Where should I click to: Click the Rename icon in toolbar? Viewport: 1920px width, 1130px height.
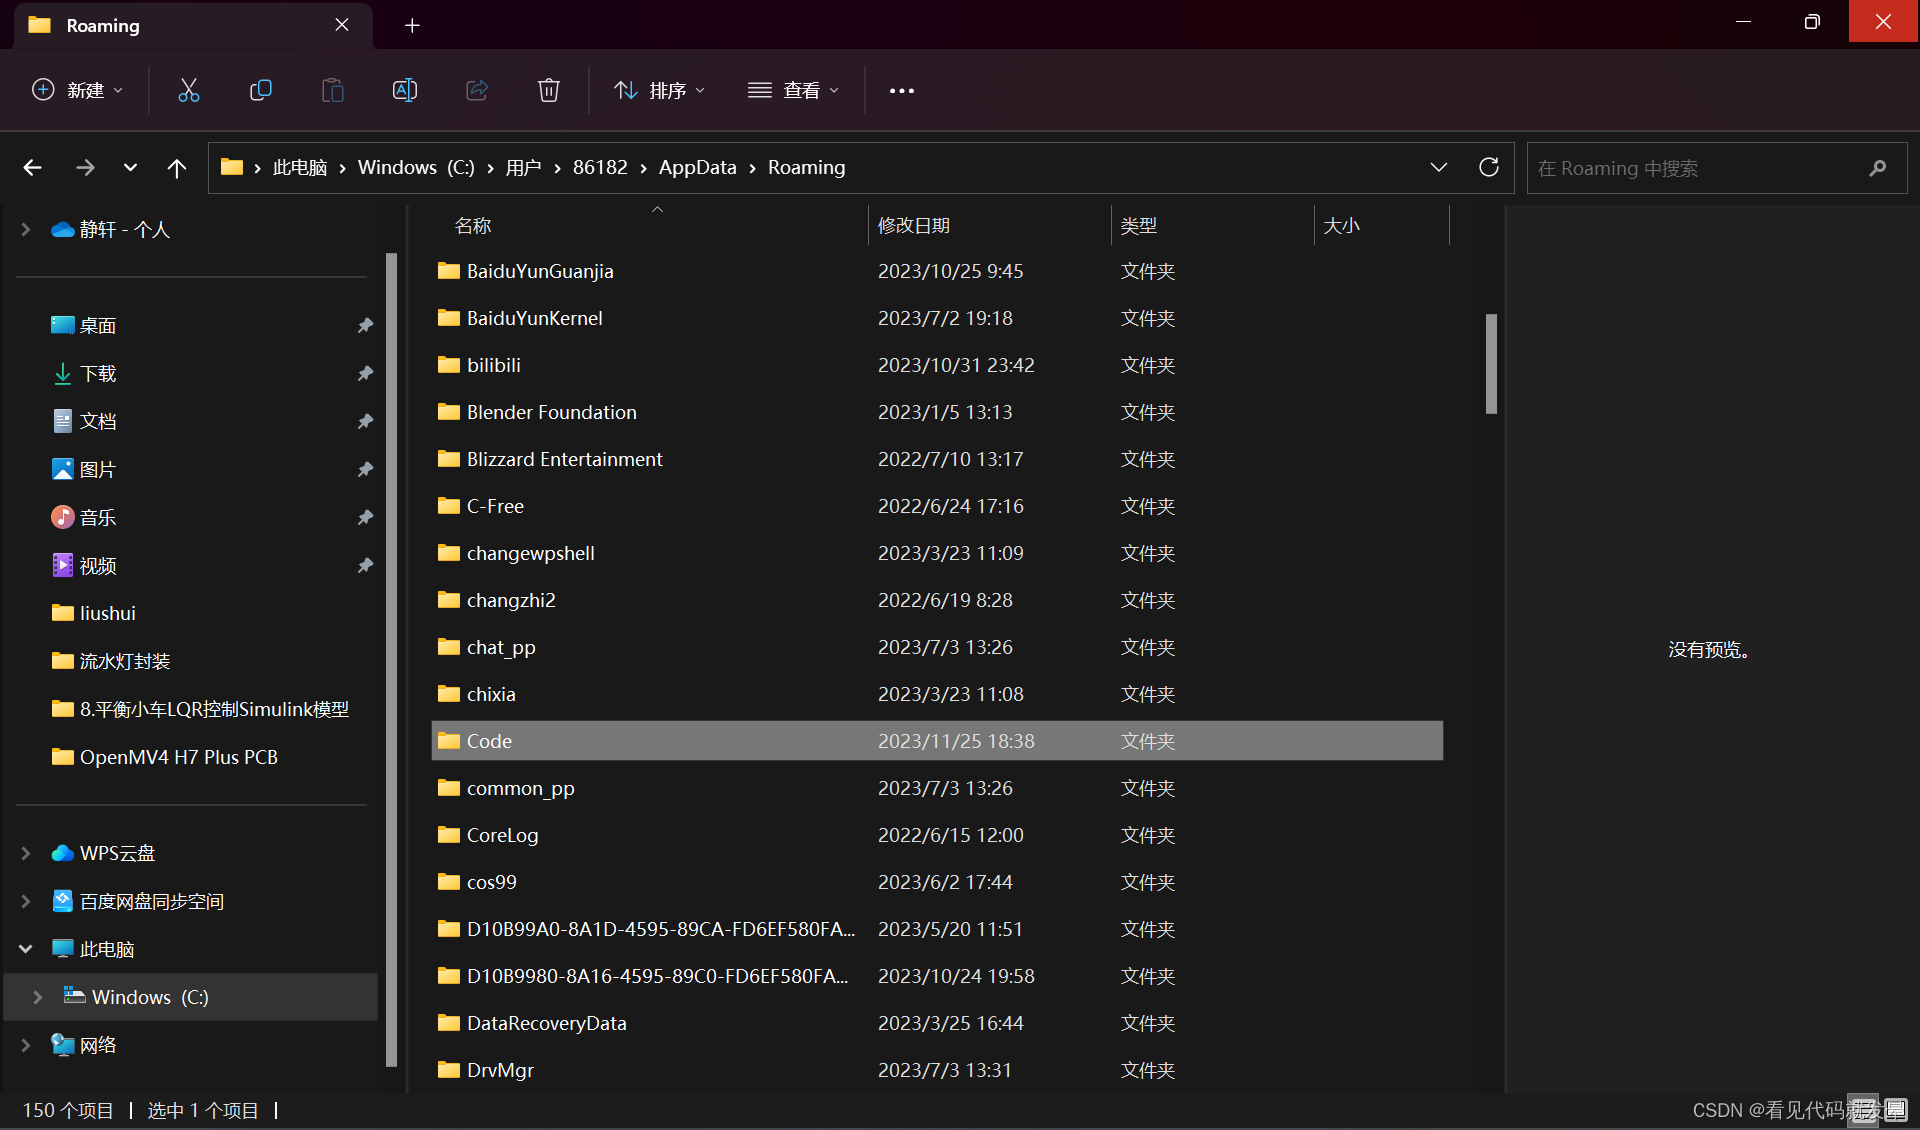click(x=405, y=90)
